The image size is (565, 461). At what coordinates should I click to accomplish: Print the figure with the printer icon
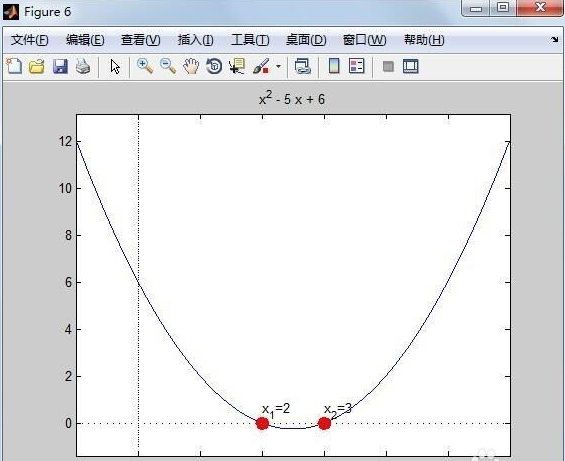[x=83, y=66]
